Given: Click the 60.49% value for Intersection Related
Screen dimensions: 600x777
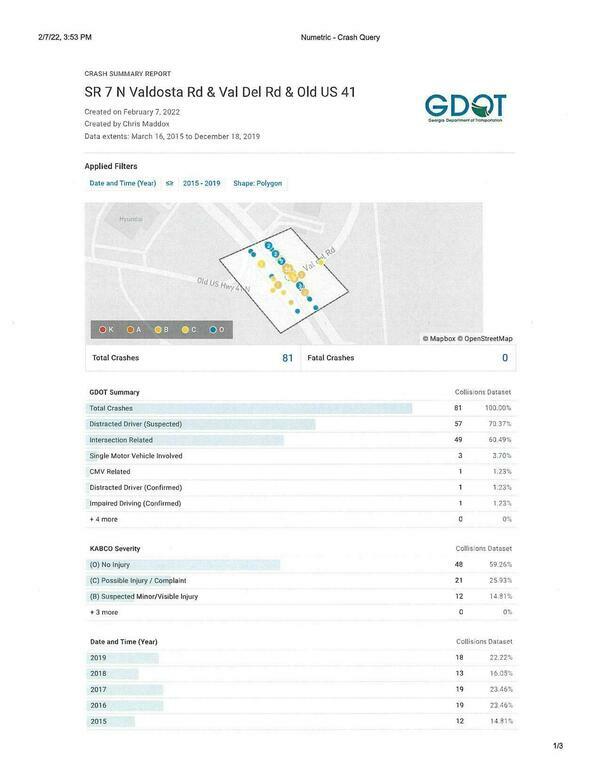Looking at the screenshot, I should click(500, 440).
